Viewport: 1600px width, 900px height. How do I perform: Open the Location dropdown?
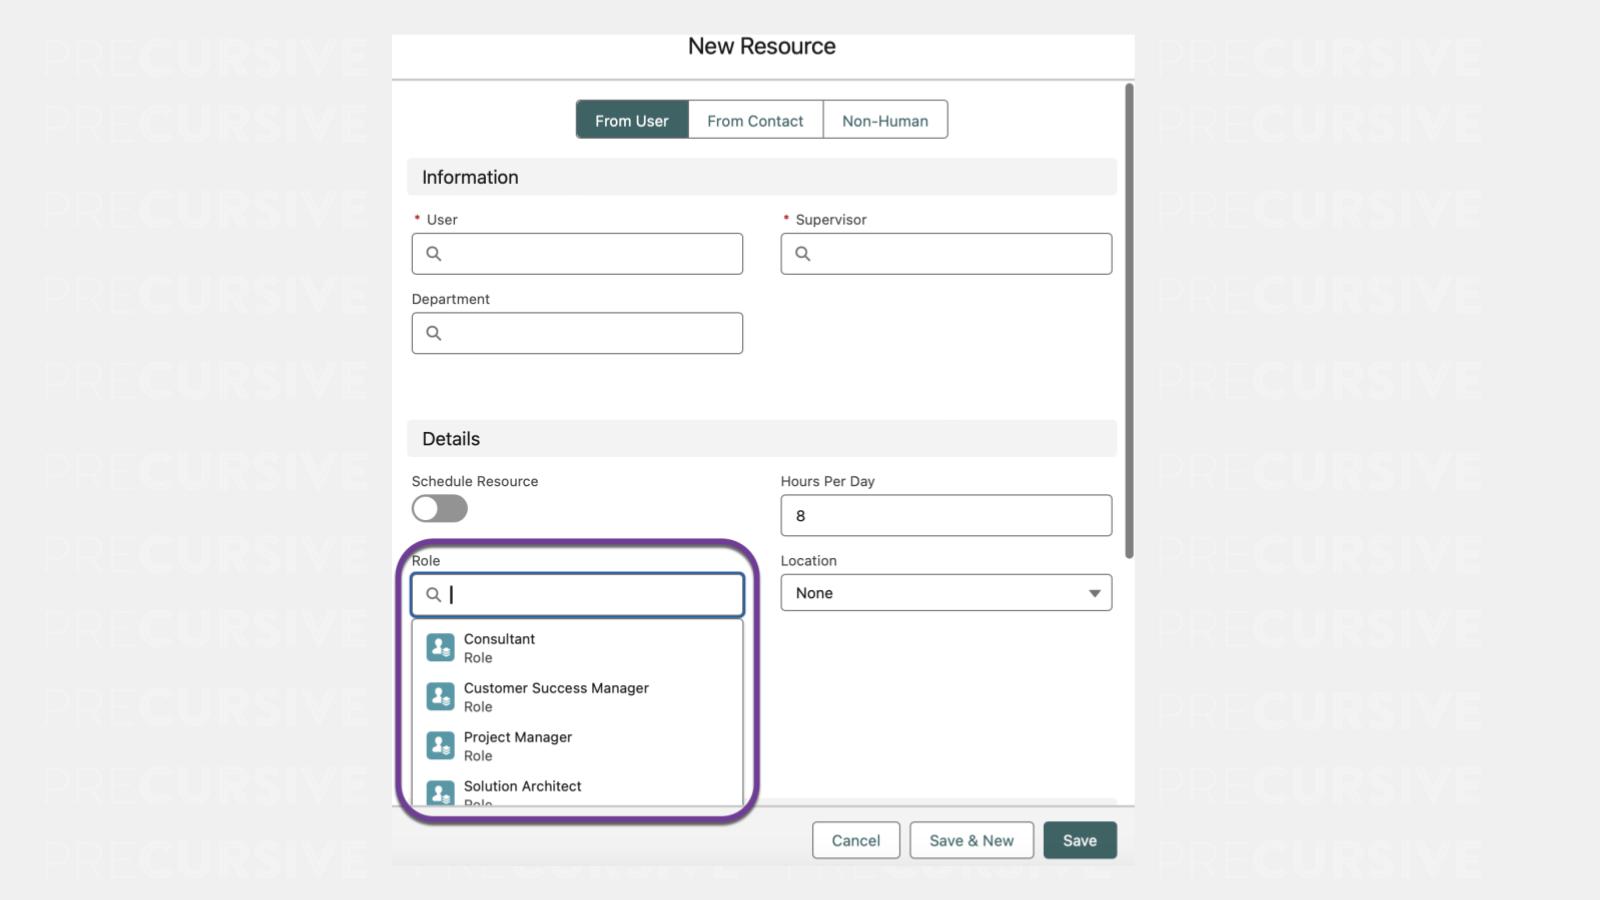click(945, 593)
